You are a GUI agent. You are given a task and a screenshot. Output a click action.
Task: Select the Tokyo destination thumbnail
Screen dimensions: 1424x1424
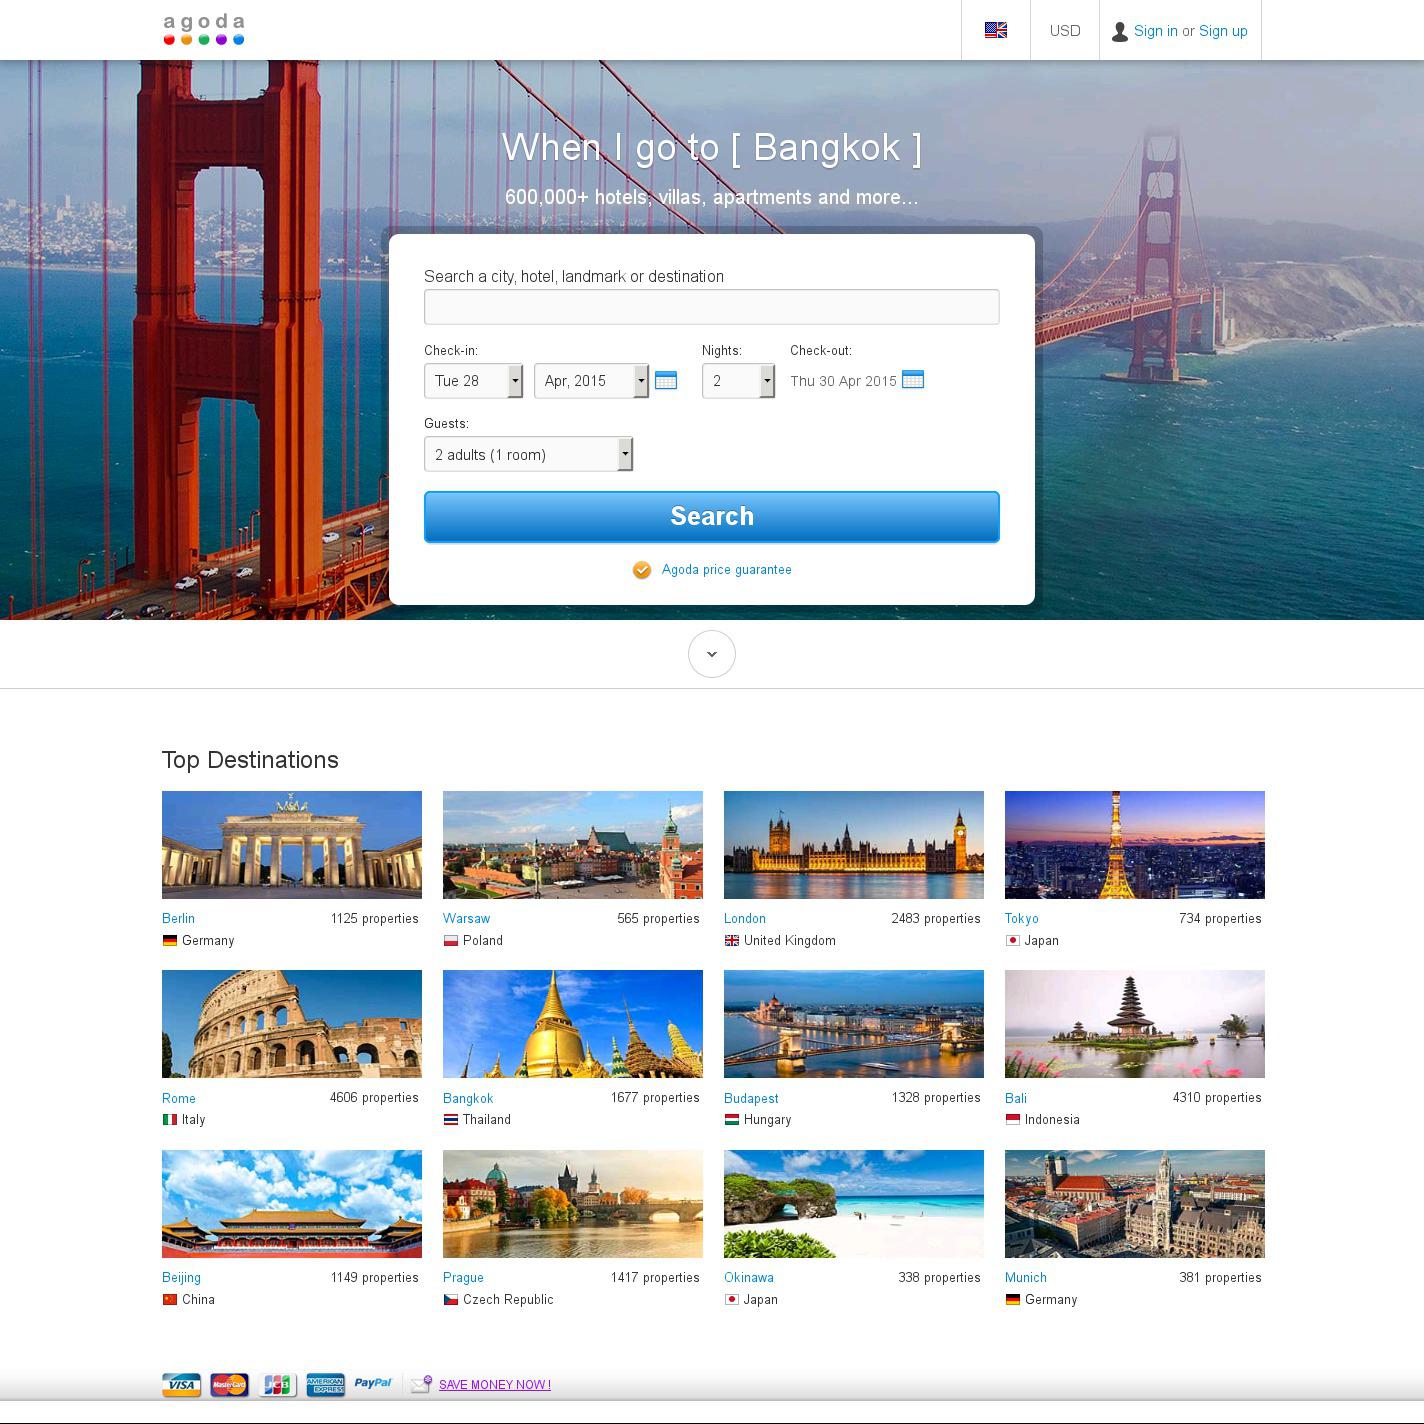tap(1134, 845)
